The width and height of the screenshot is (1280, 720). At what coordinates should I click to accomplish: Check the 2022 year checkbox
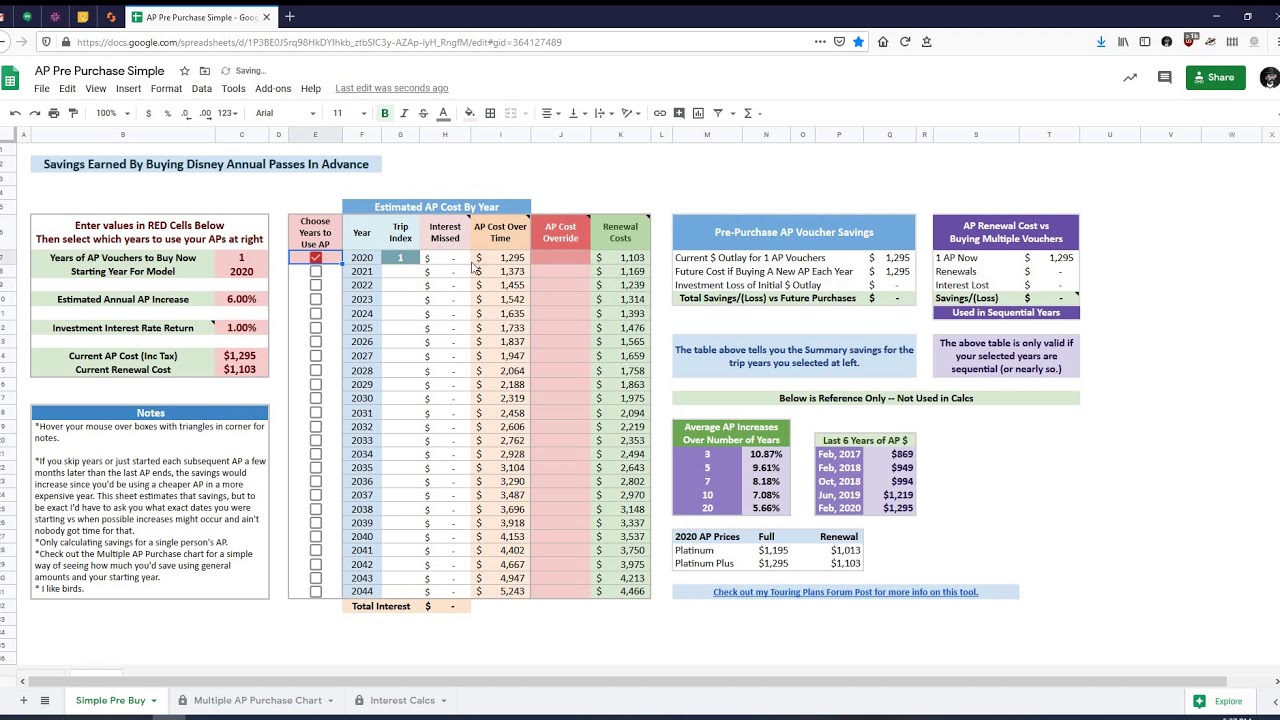[315, 285]
